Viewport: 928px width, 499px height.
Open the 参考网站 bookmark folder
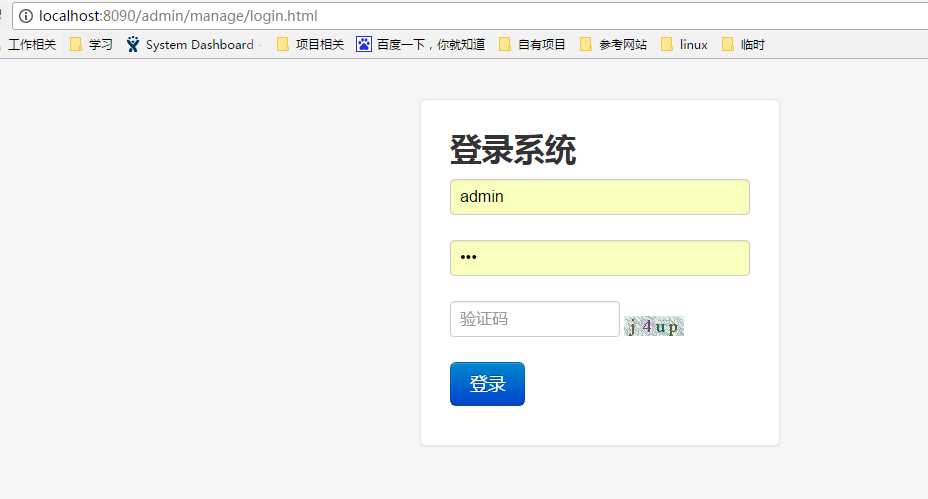pos(614,45)
